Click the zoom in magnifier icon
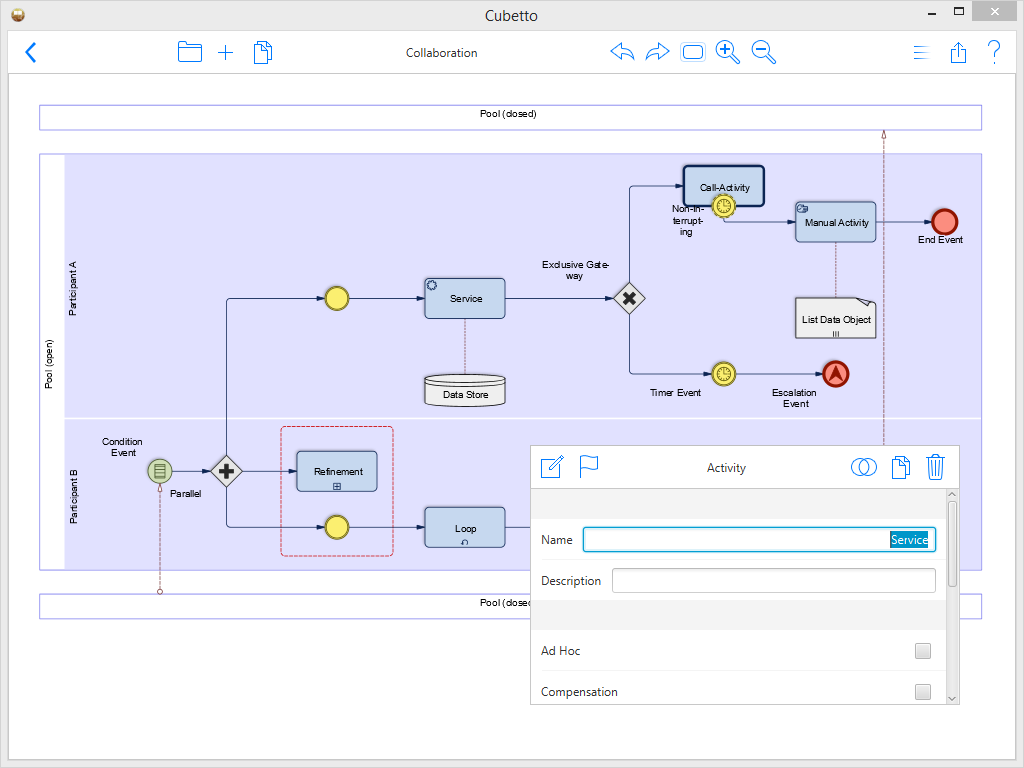 [x=728, y=52]
